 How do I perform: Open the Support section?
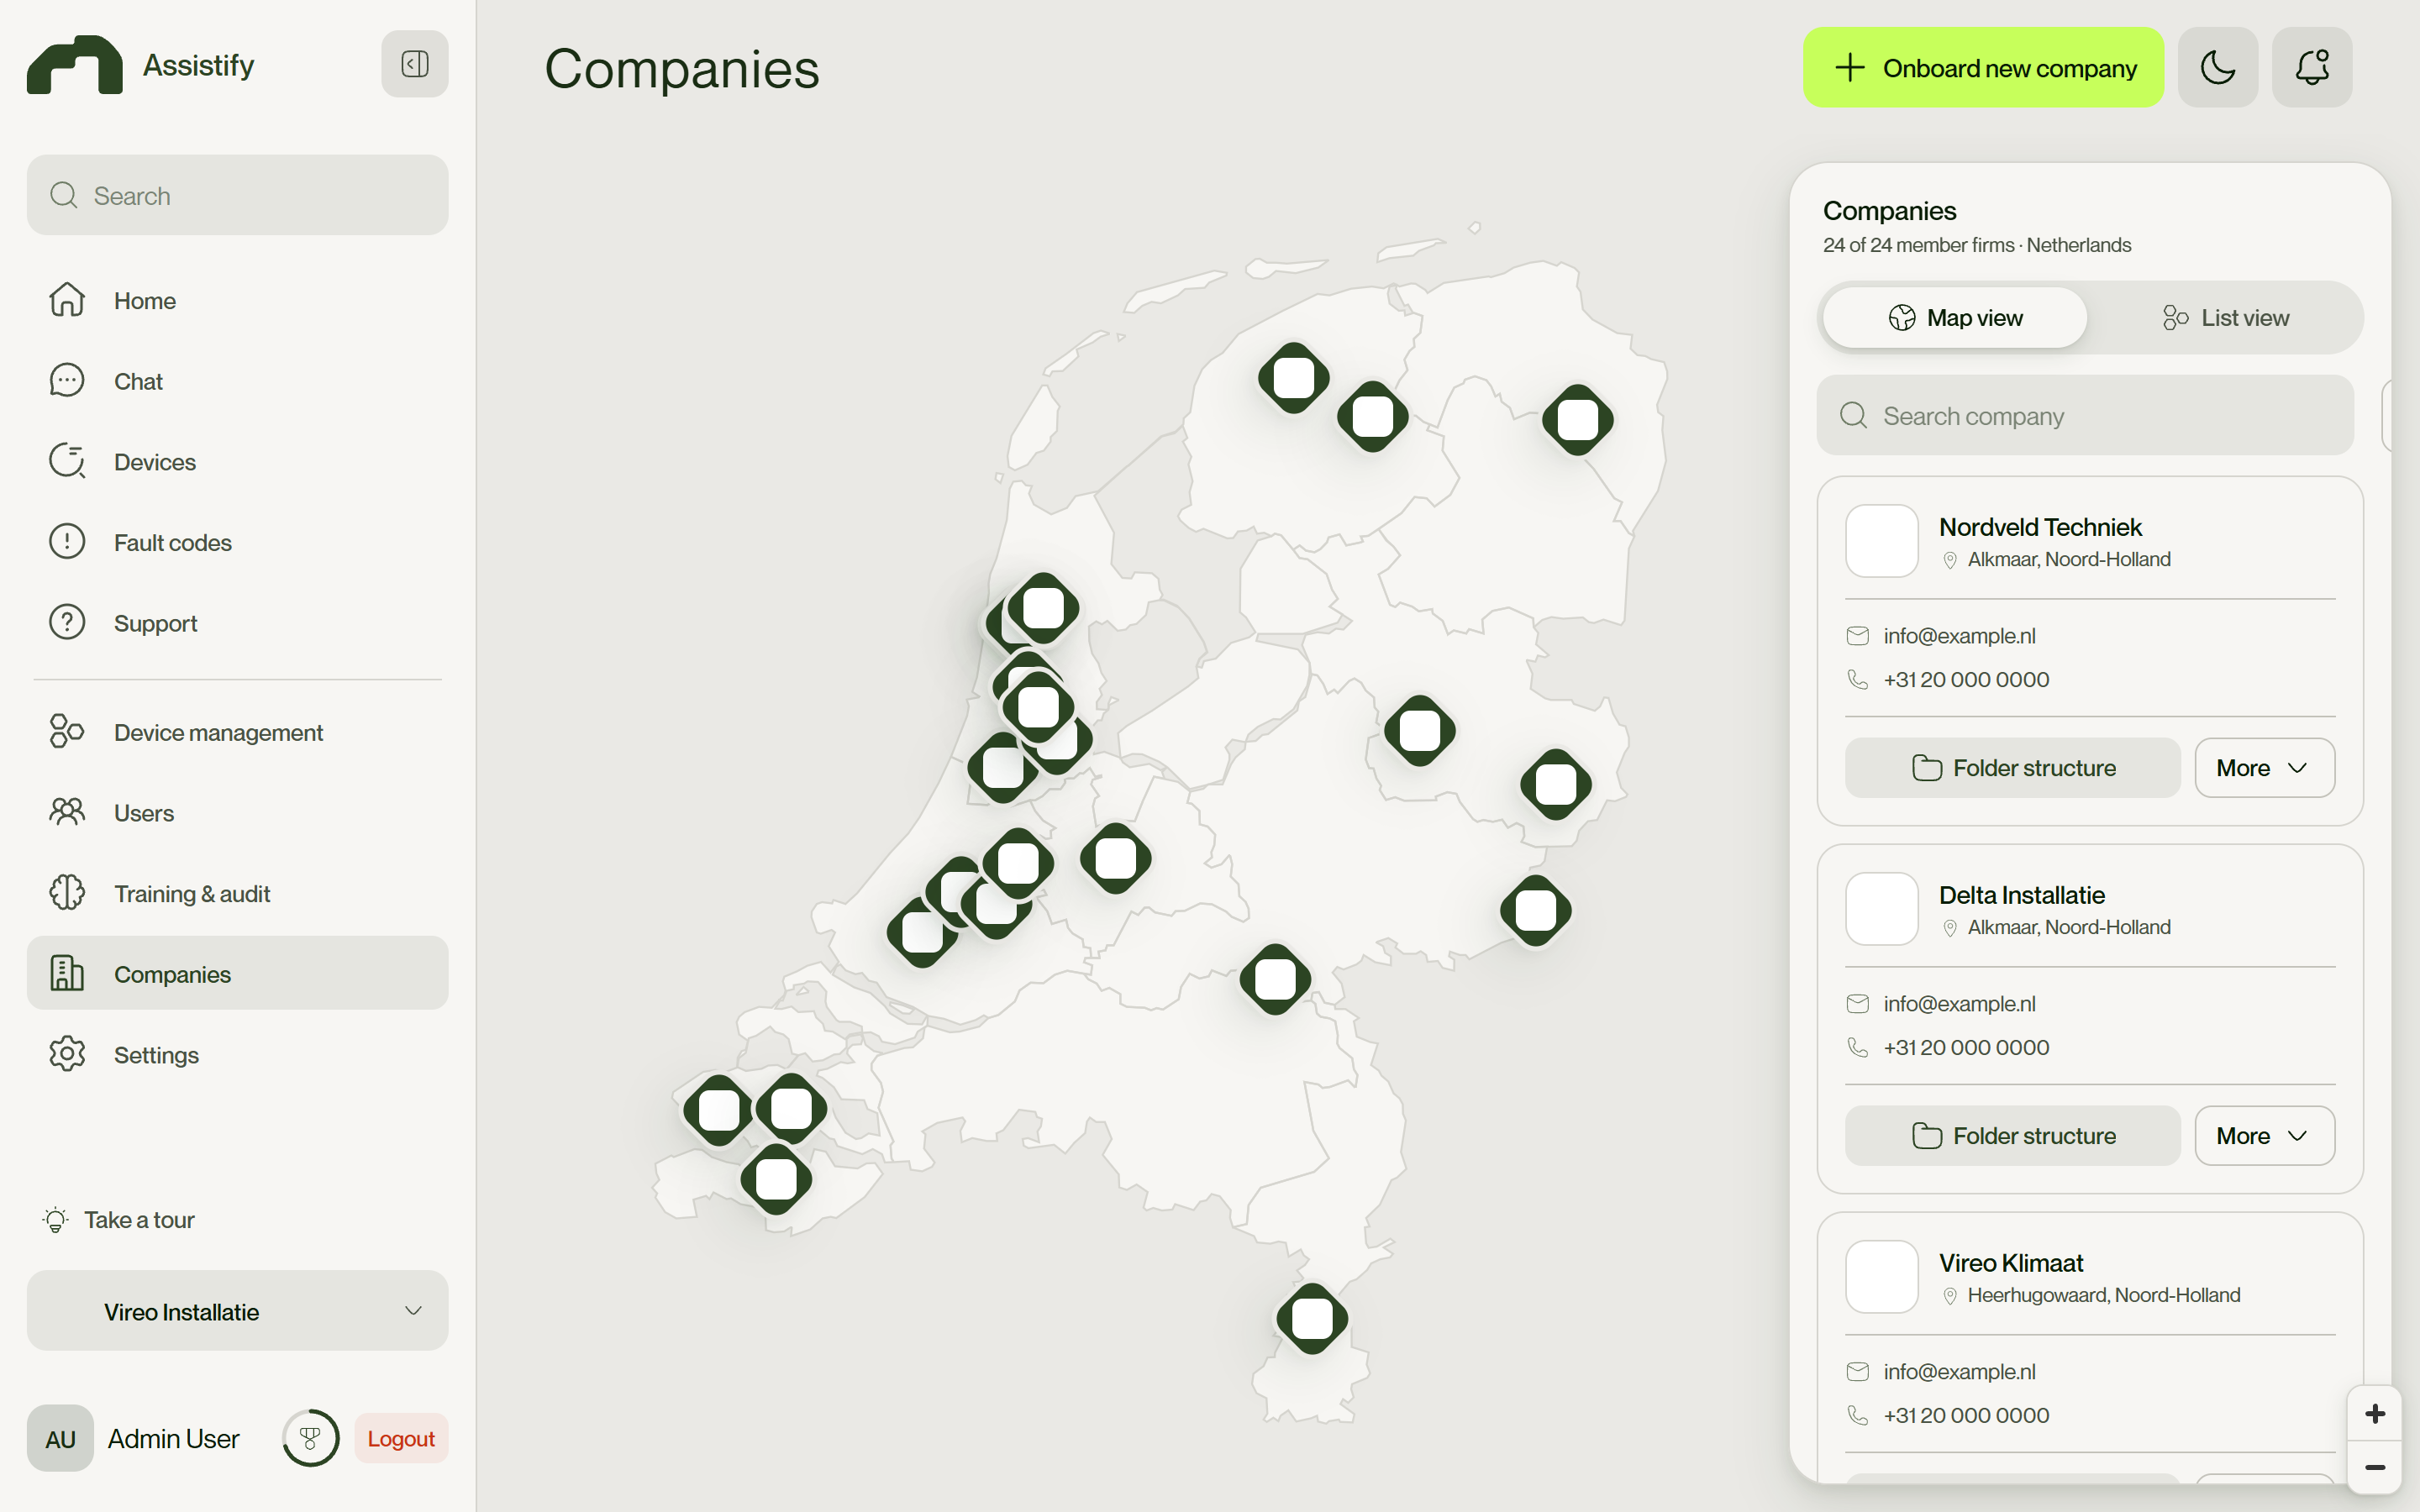tap(237, 623)
